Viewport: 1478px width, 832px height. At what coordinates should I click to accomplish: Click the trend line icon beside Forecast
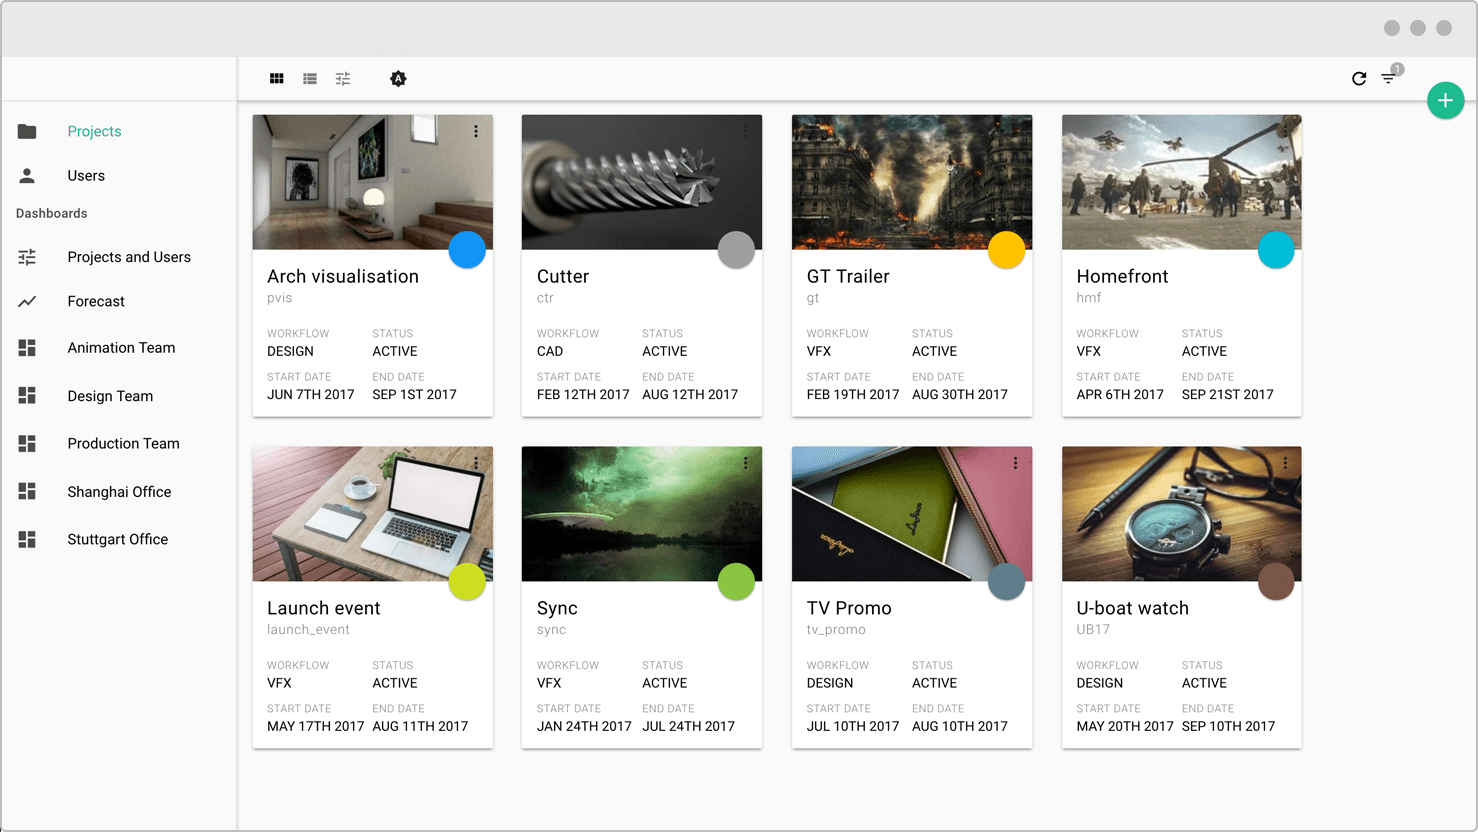pos(27,301)
